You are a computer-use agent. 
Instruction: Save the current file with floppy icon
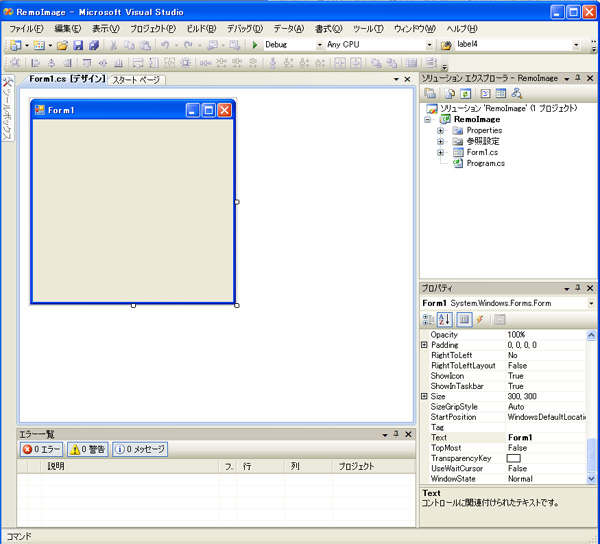coord(78,45)
